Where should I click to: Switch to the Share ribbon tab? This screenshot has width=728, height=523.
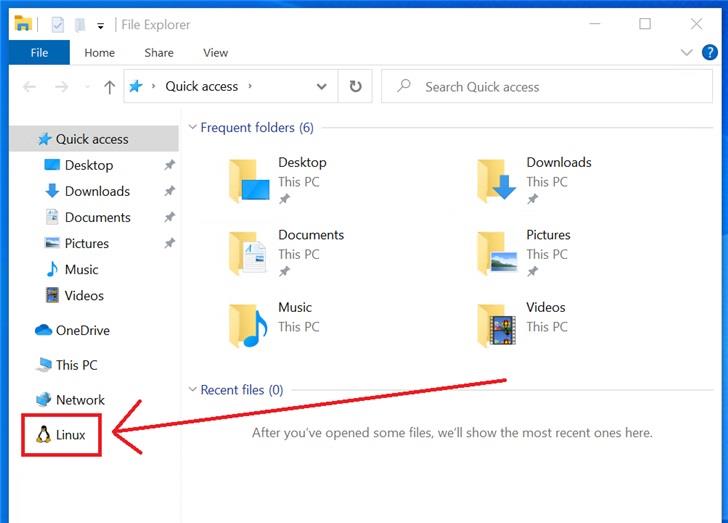click(x=159, y=52)
